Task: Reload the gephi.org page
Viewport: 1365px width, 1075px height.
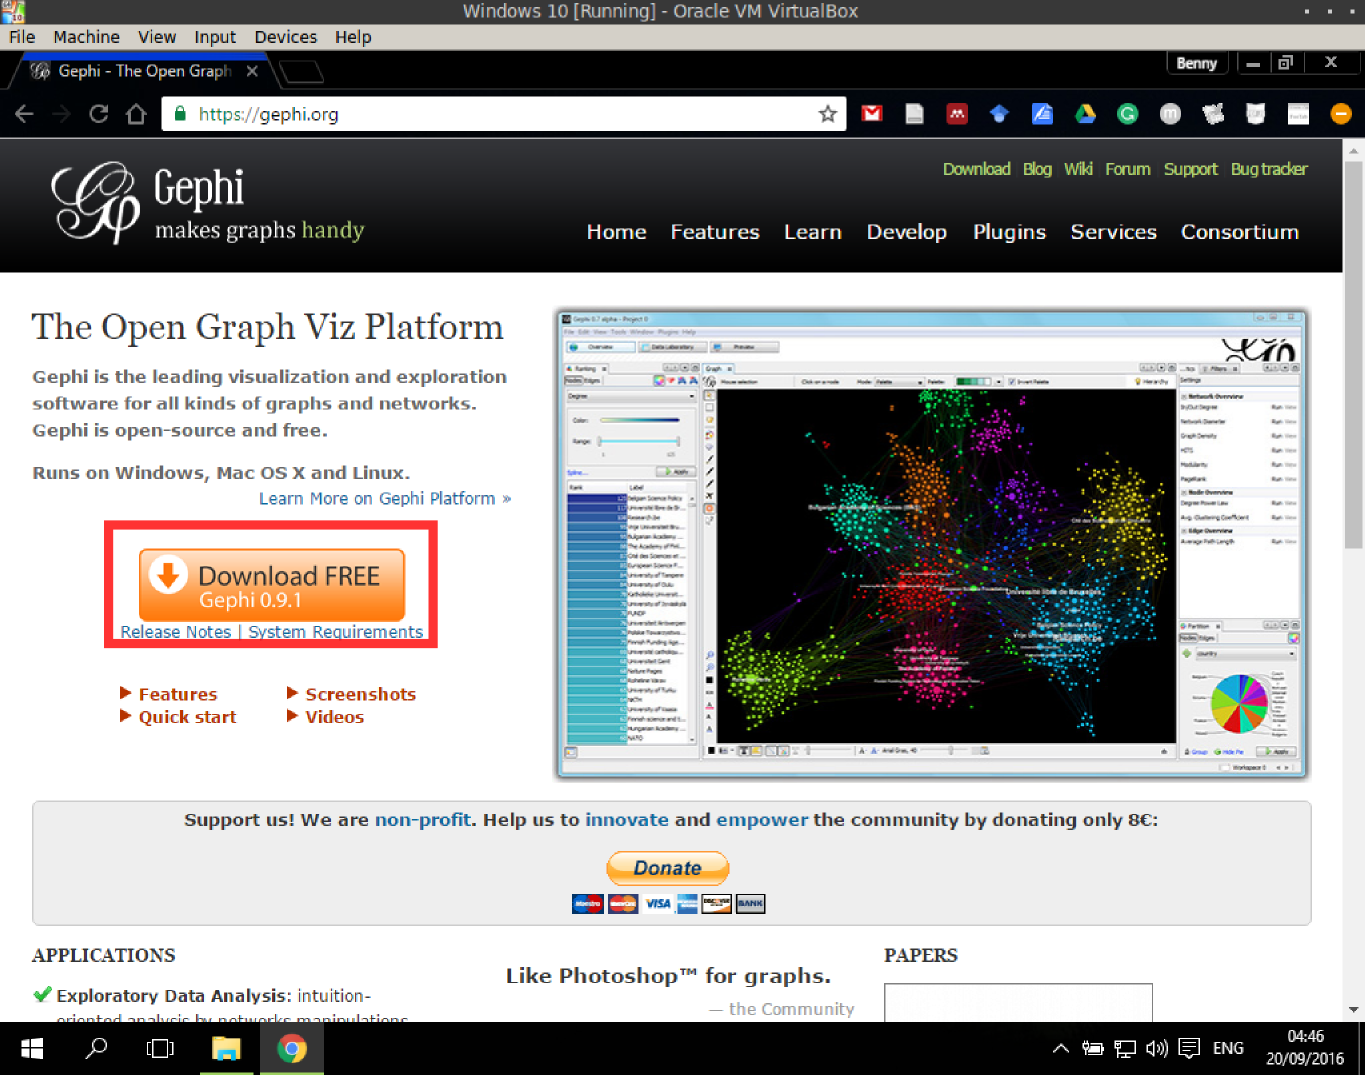Action: 98,114
